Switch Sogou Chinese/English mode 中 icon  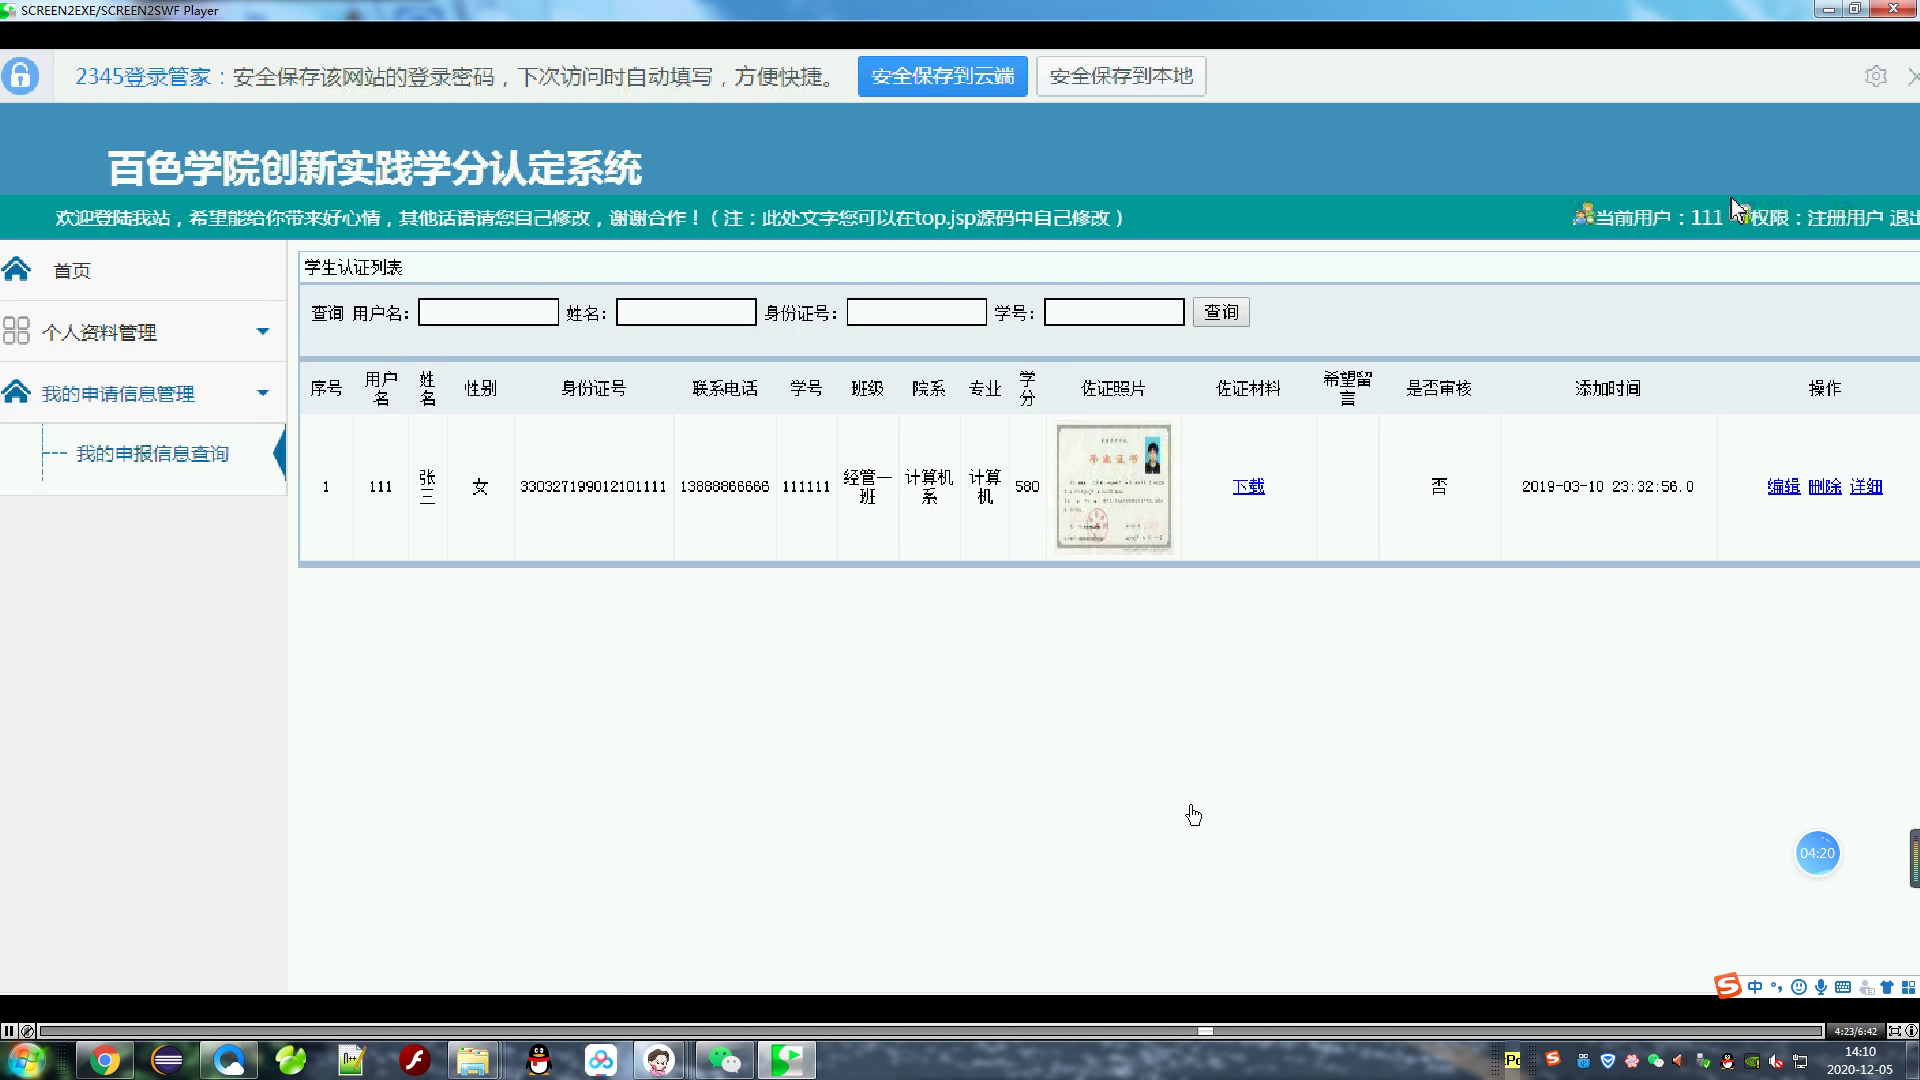[x=1755, y=987]
